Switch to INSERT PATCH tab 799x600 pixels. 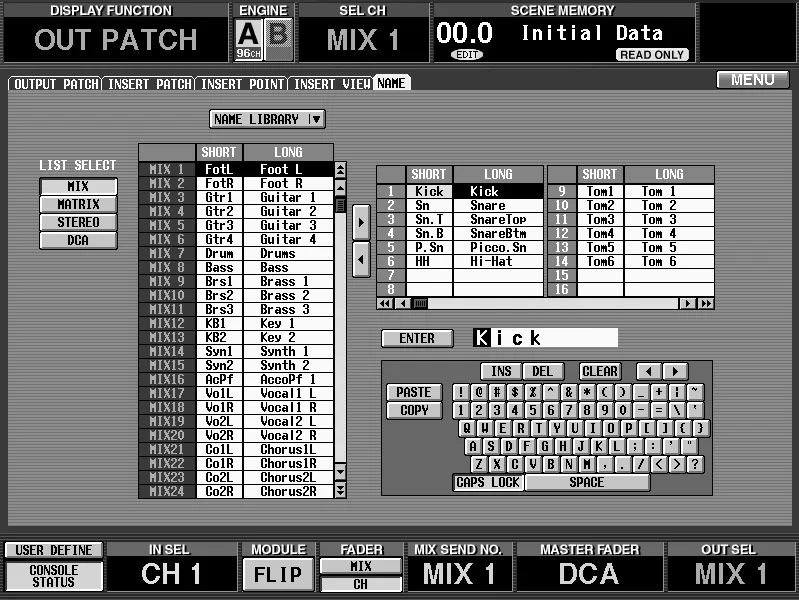pyautogui.click(x=149, y=84)
